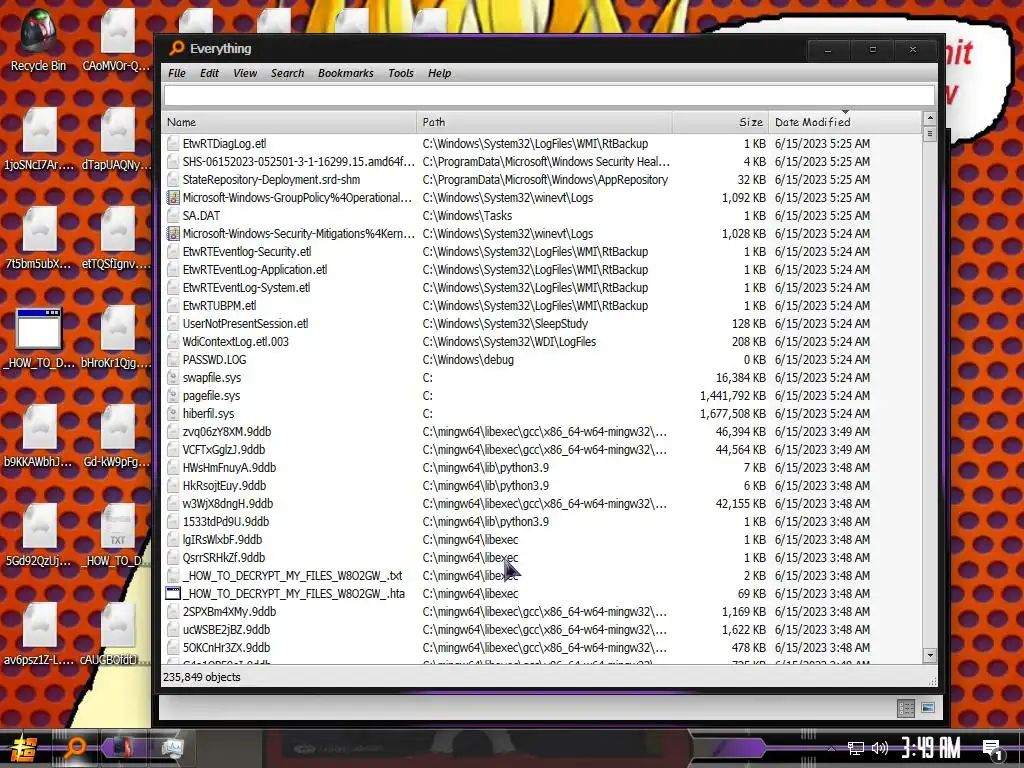Screen dimensions: 1024x768
Task: Sort by the Name column header
Action: [289, 122]
